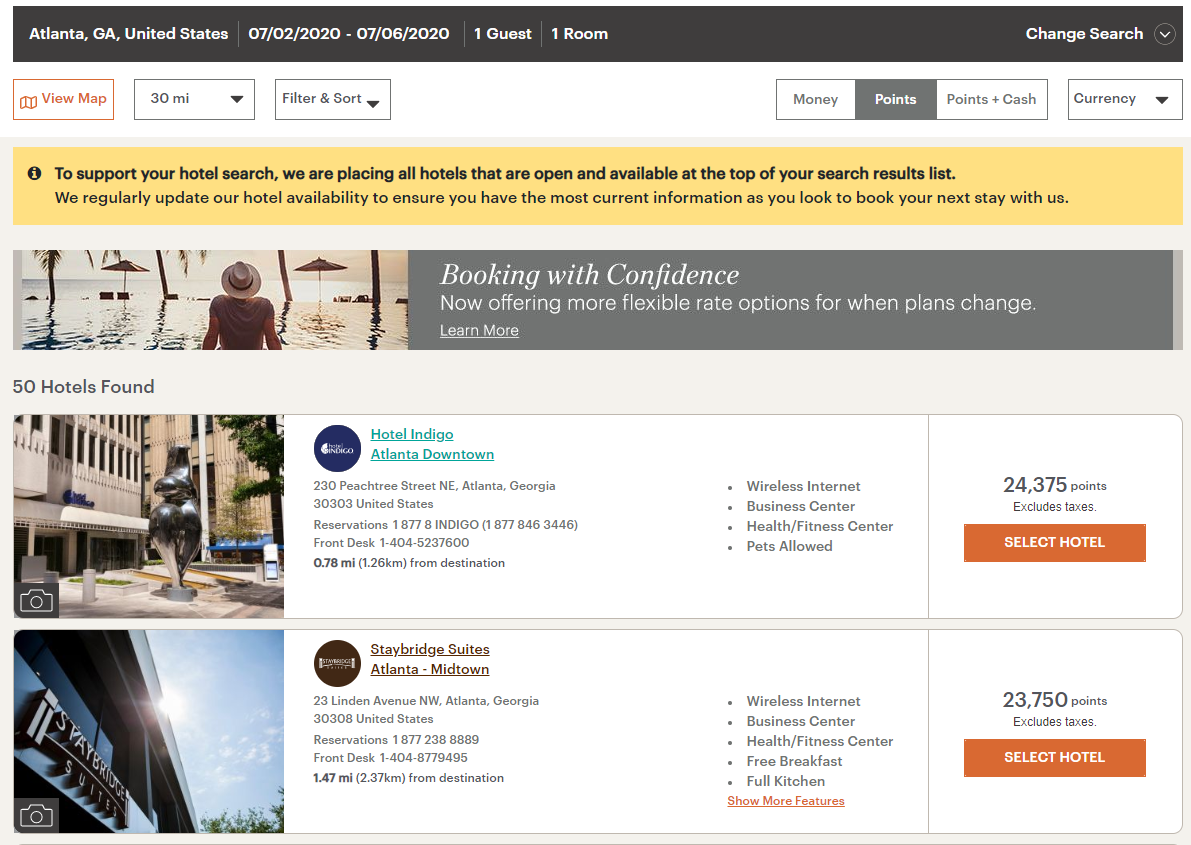Switch rate display to Money
Screen dimensions: 1191x845
point(816,100)
